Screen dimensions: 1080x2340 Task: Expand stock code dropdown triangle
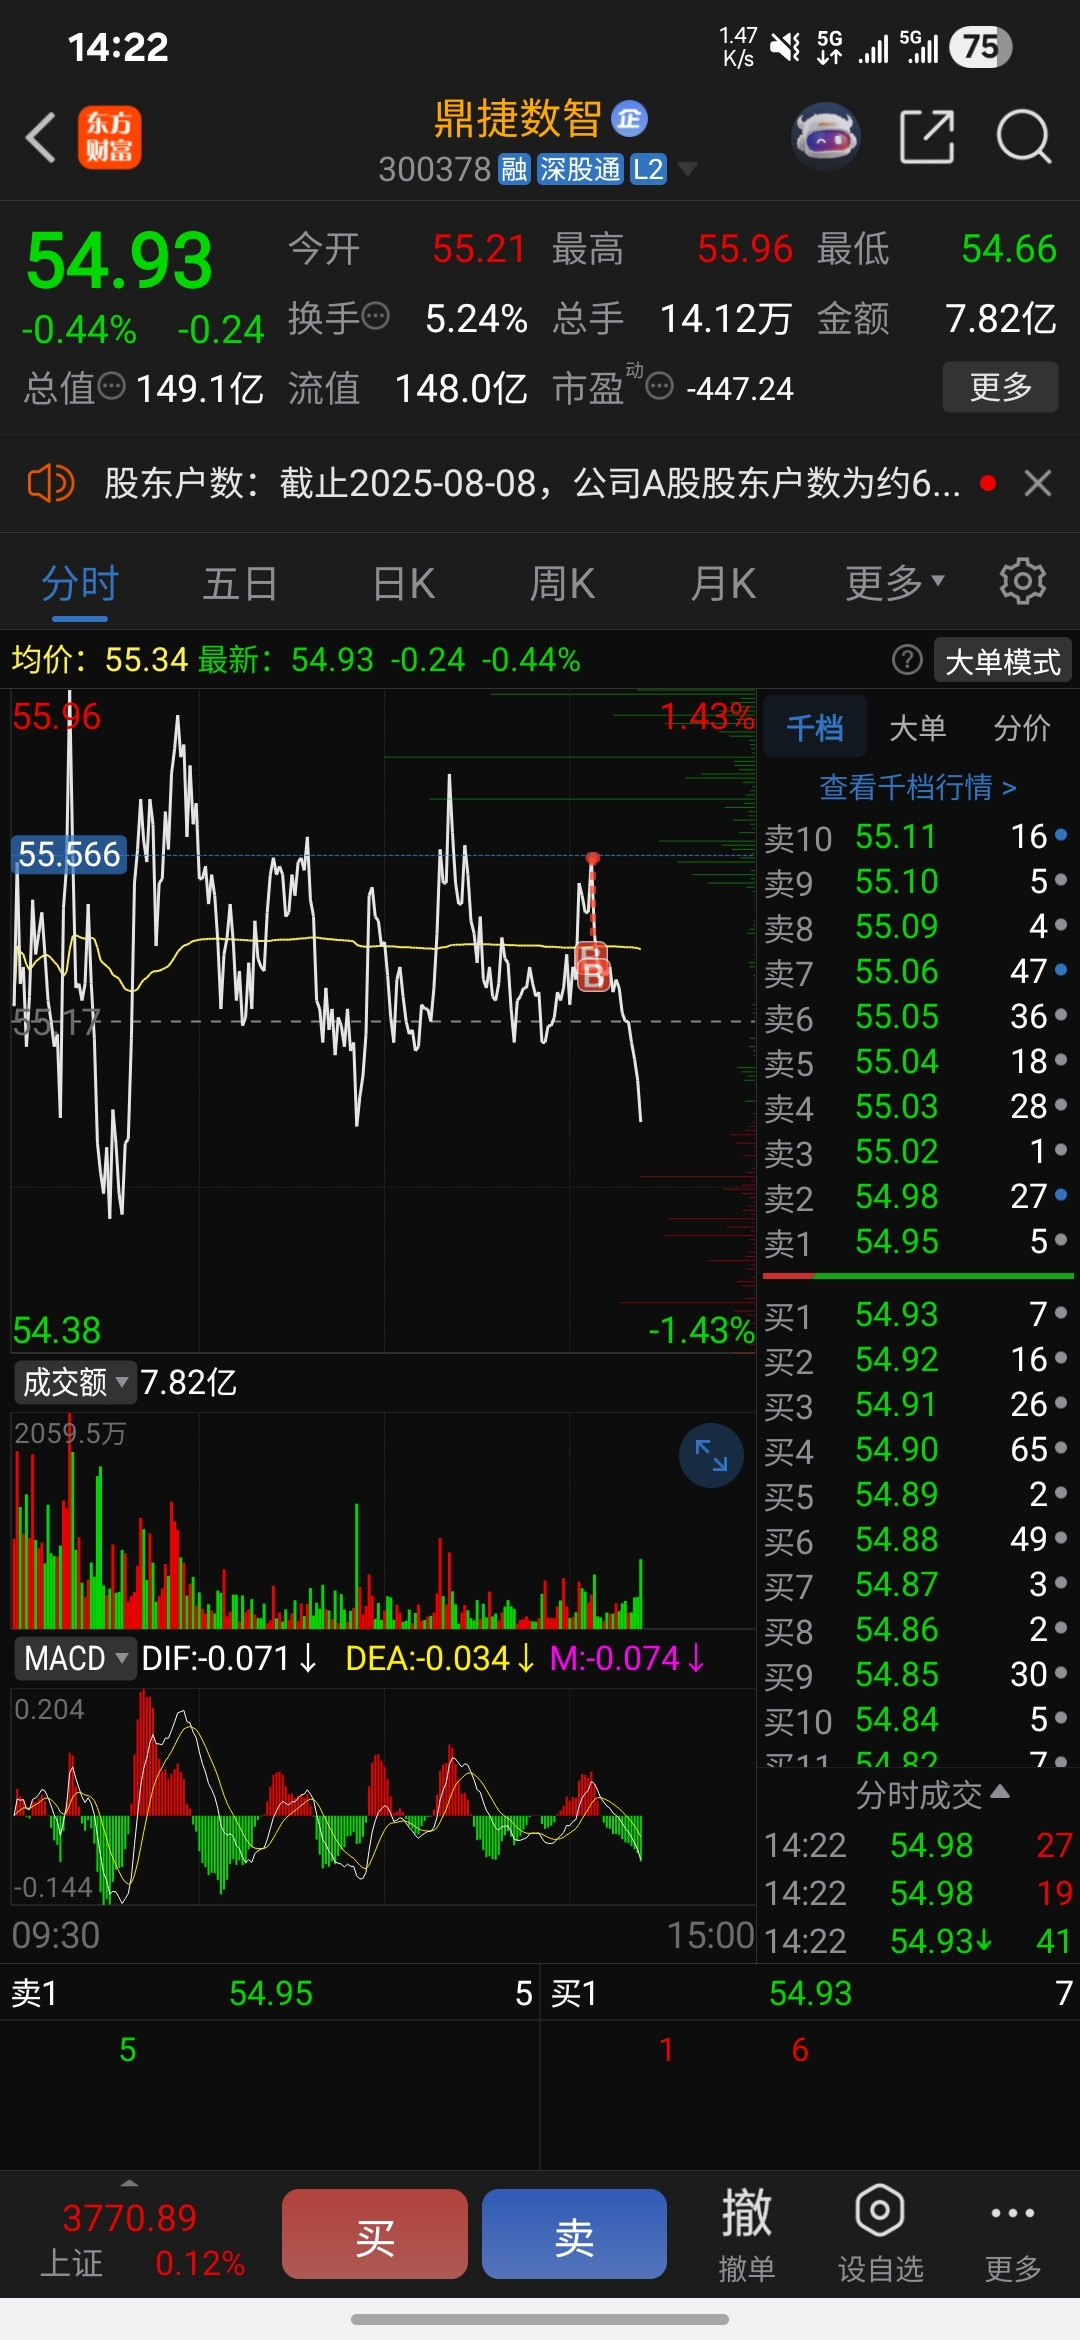(686, 168)
